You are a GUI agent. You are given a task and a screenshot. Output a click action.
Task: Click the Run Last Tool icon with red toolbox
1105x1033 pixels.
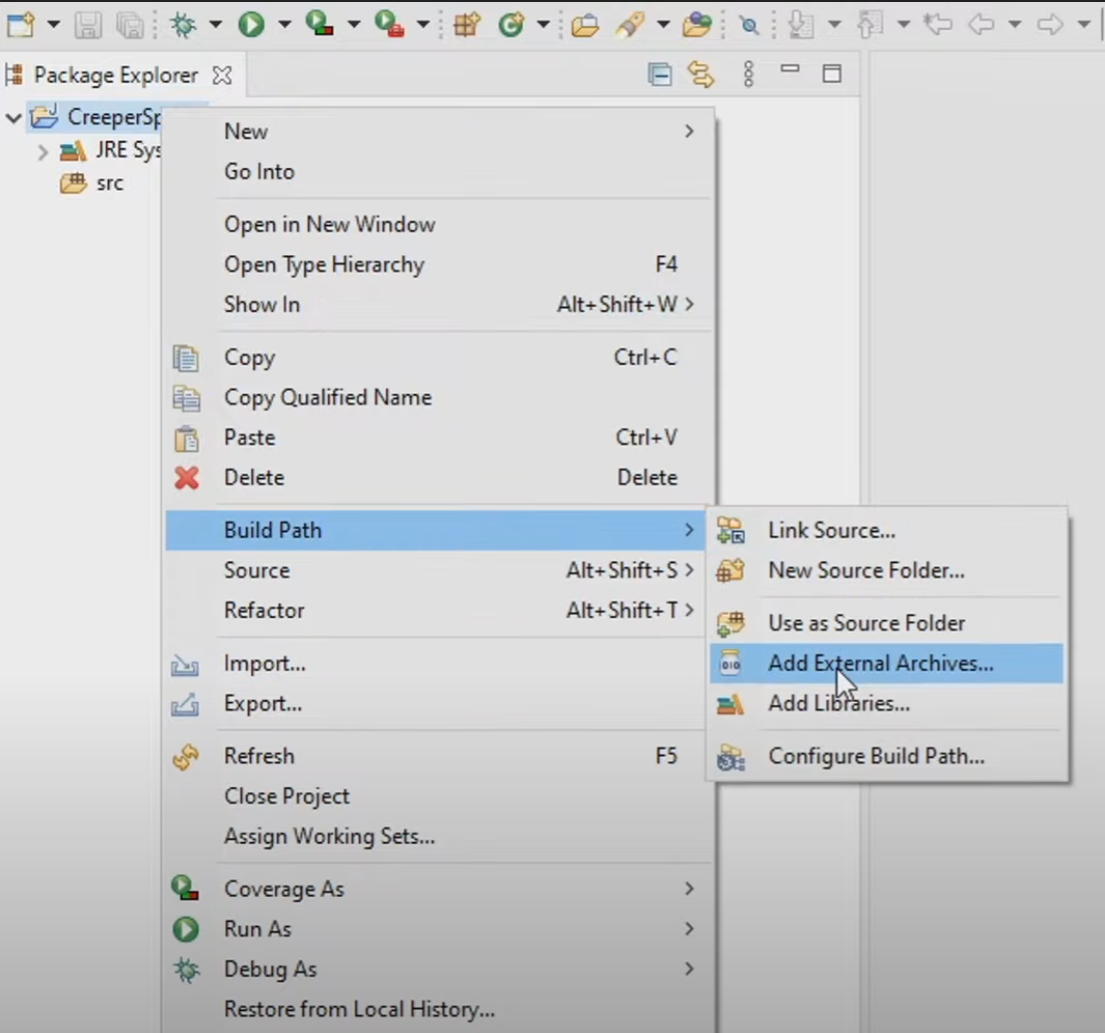[x=389, y=25]
